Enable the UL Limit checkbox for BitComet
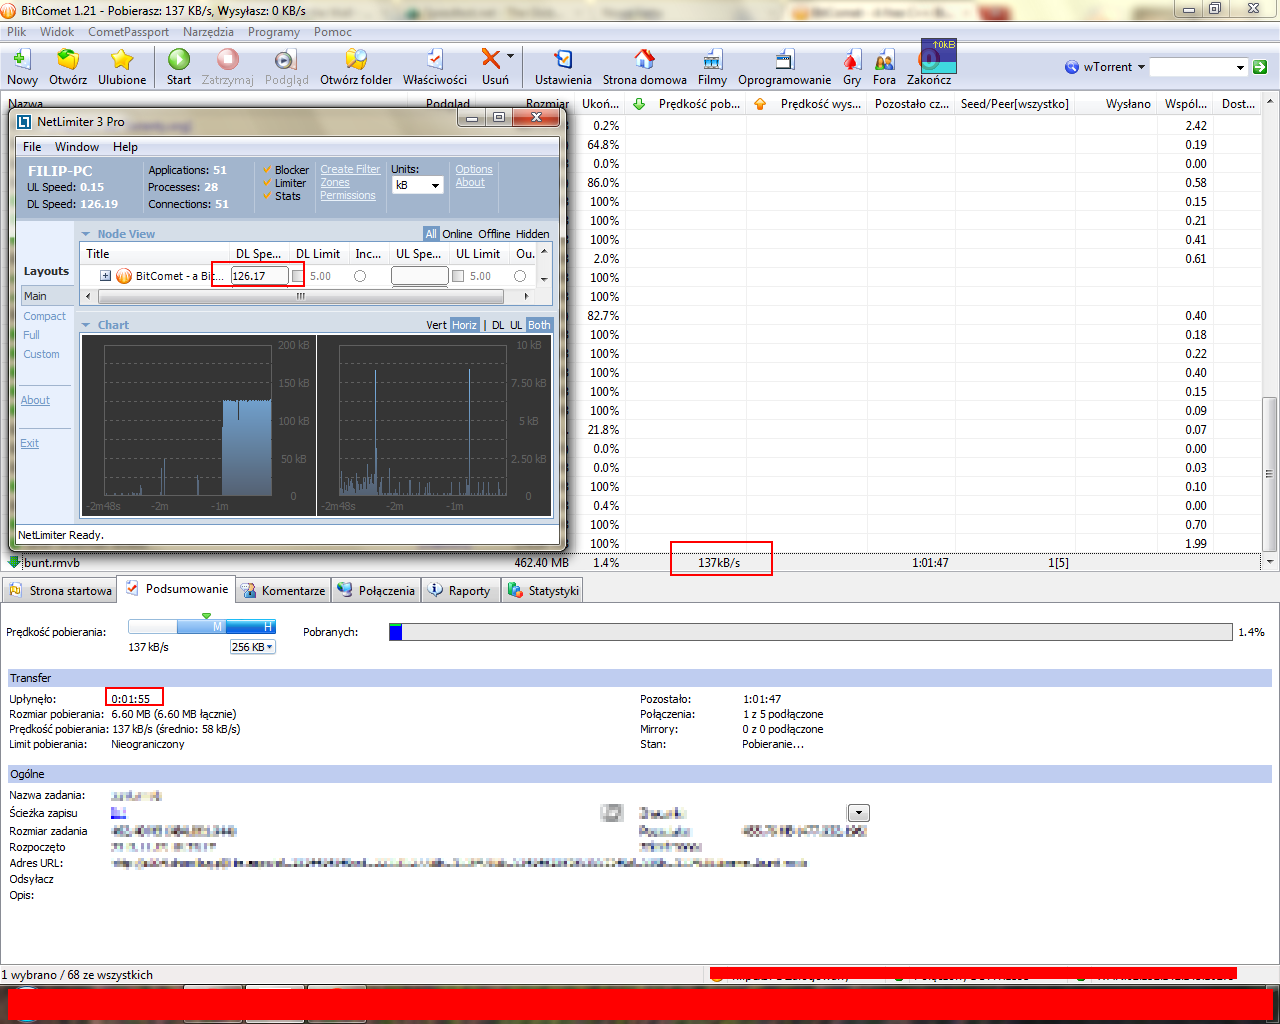Viewport: 1280px width, 1024px height. [x=458, y=276]
